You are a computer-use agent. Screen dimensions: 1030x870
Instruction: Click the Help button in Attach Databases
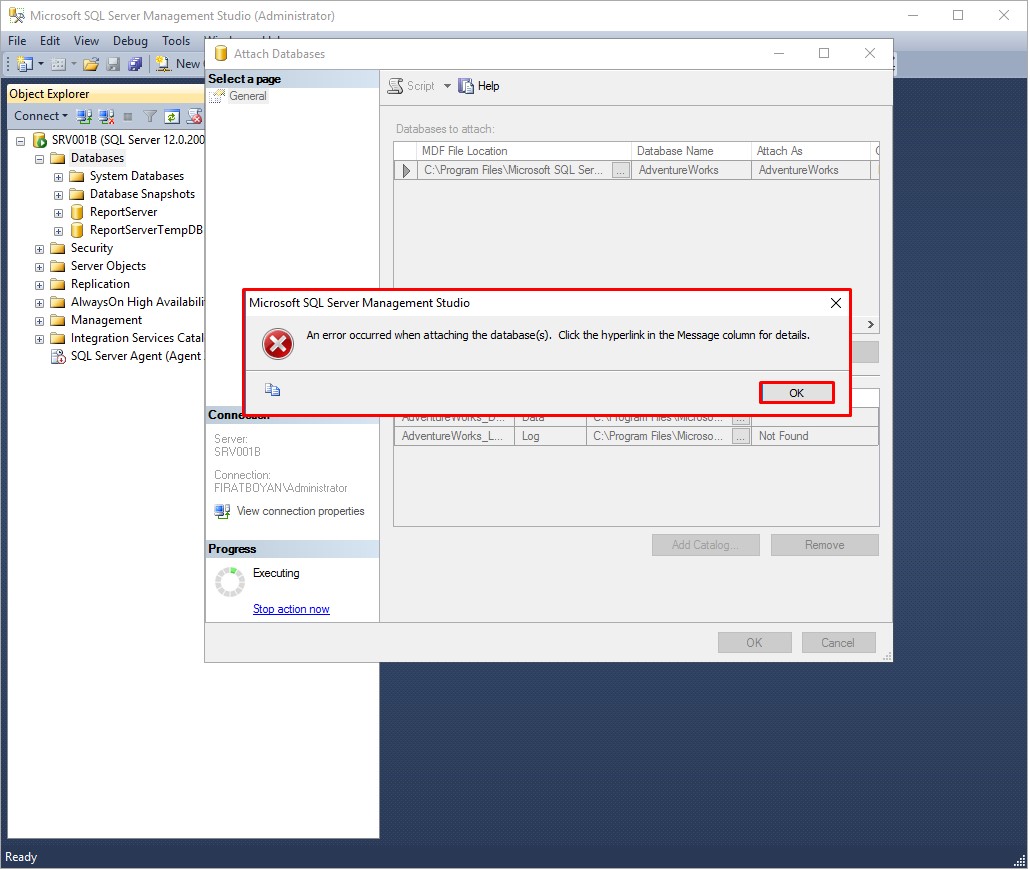pos(479,86)
